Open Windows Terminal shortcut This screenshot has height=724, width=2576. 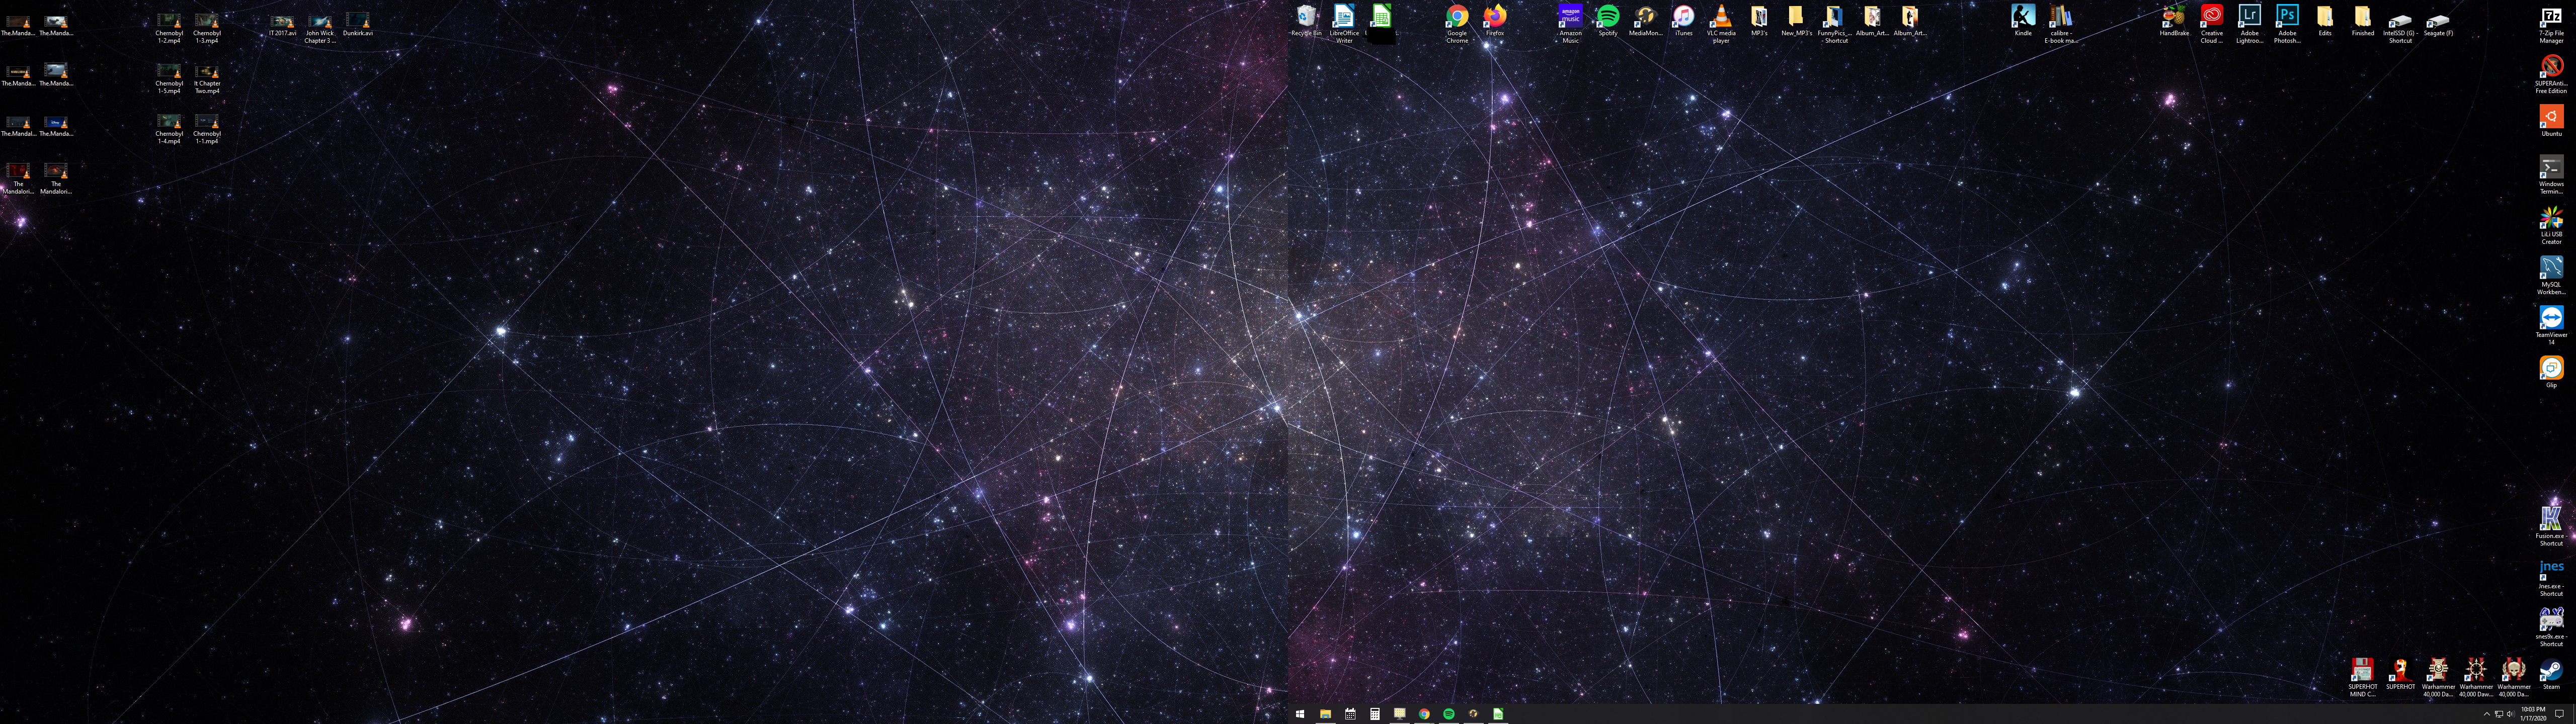pos(2551,175)
